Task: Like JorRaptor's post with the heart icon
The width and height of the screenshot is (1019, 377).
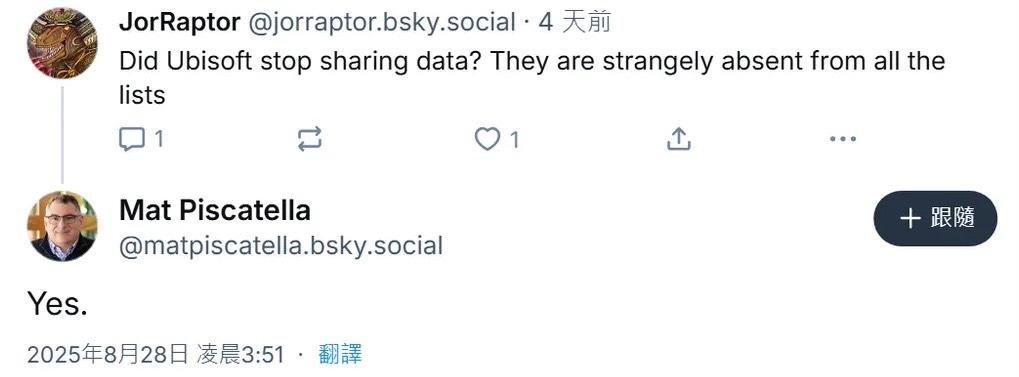Action: coord(487,138)
